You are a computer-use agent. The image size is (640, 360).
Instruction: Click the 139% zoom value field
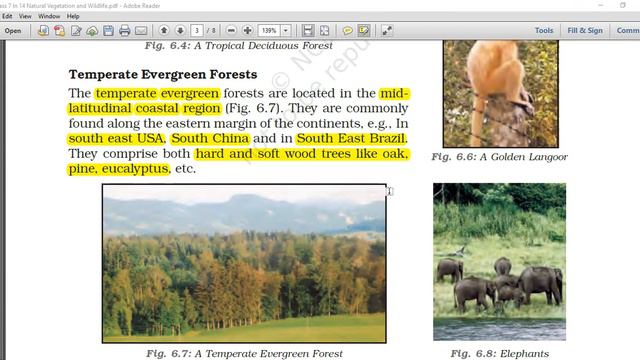[269, 31]
